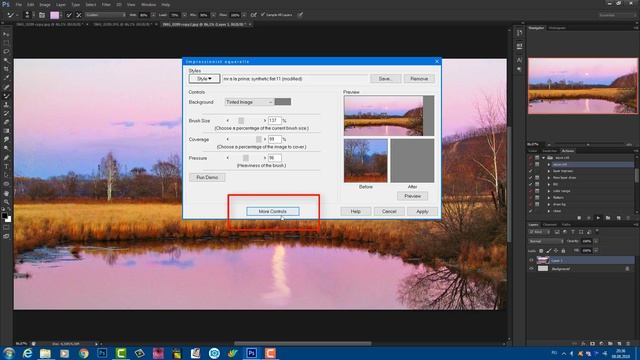Open the Style dropdown in the dialog
This screenshot has width=640, height=360.
[204, 79]
